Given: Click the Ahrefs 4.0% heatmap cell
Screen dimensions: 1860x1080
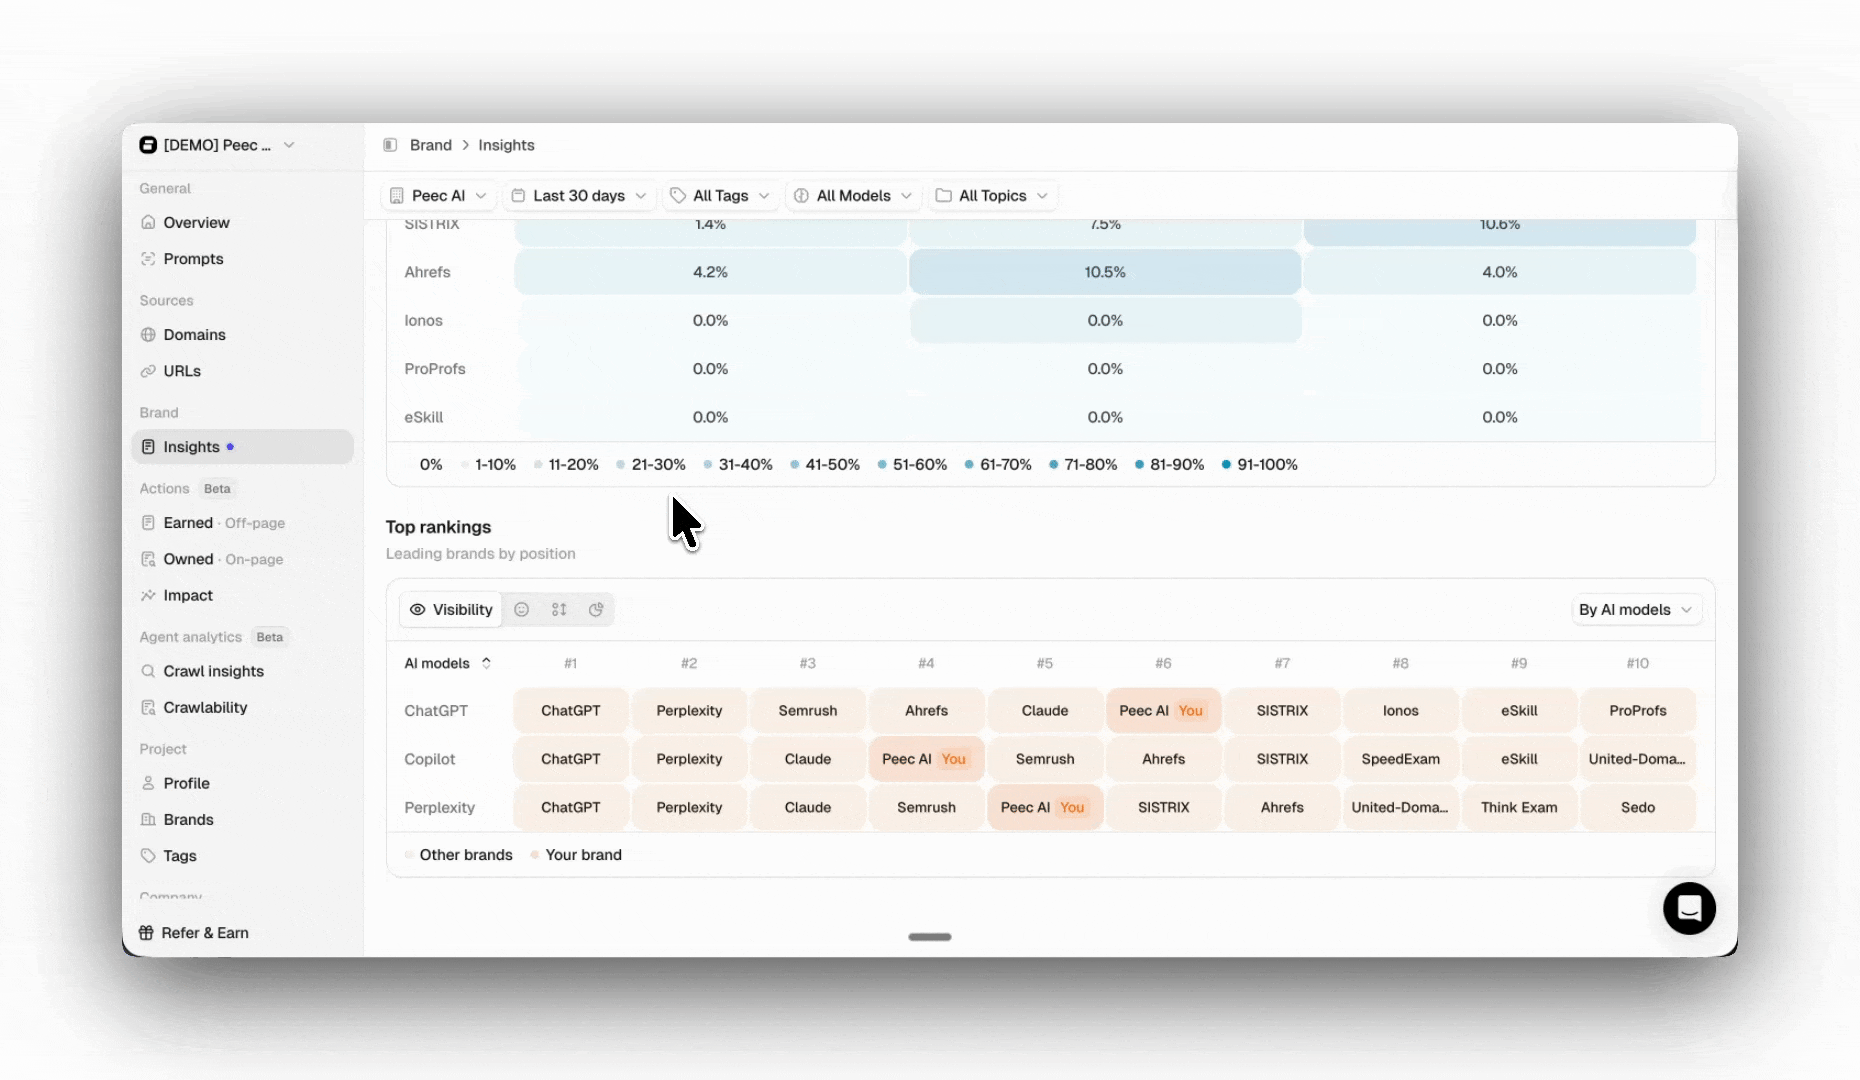Looking at the screenshot, I should (x=1500, y=272).
